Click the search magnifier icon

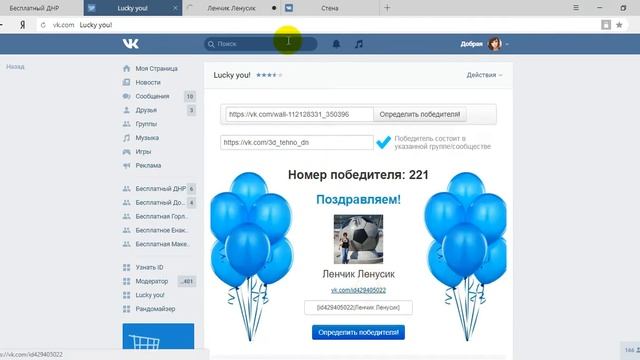(211, 44)
